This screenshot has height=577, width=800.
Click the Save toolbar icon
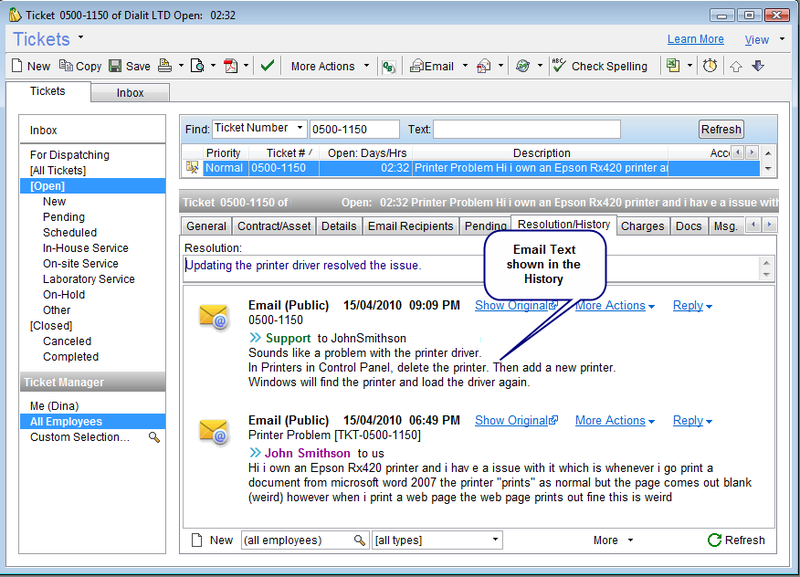[x=115, y=66]
